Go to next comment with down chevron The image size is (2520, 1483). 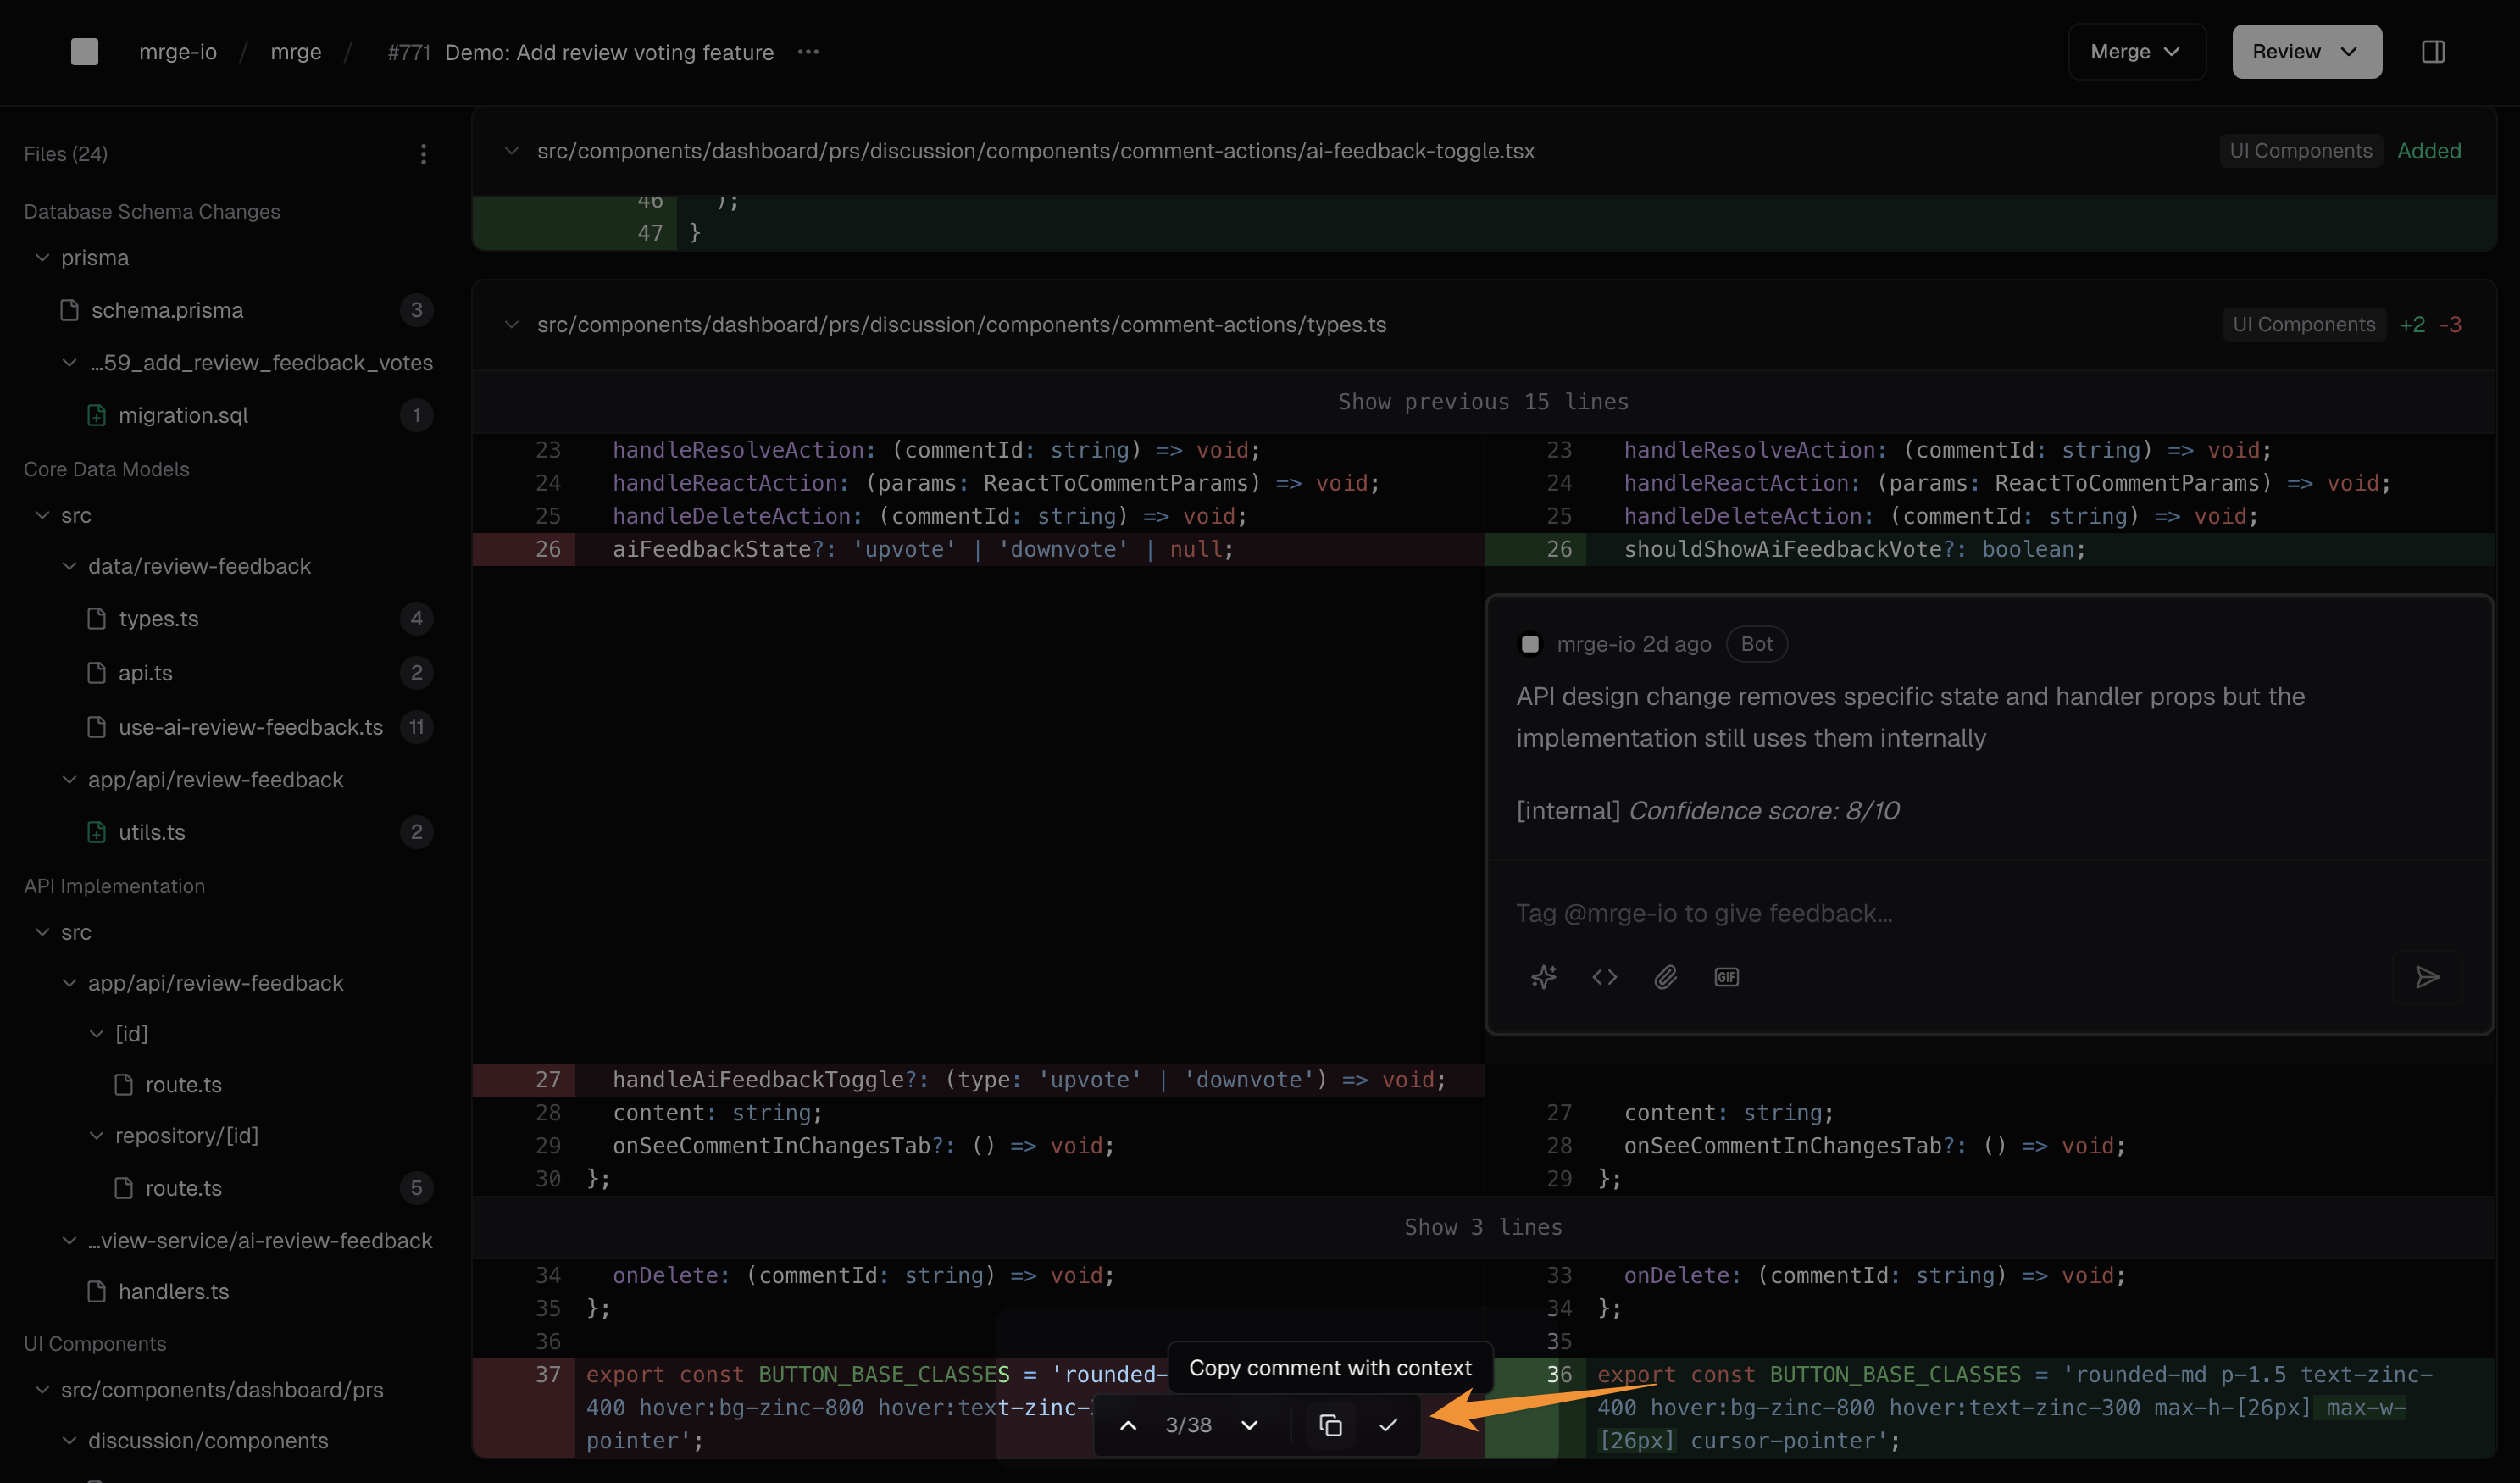1249,1425
